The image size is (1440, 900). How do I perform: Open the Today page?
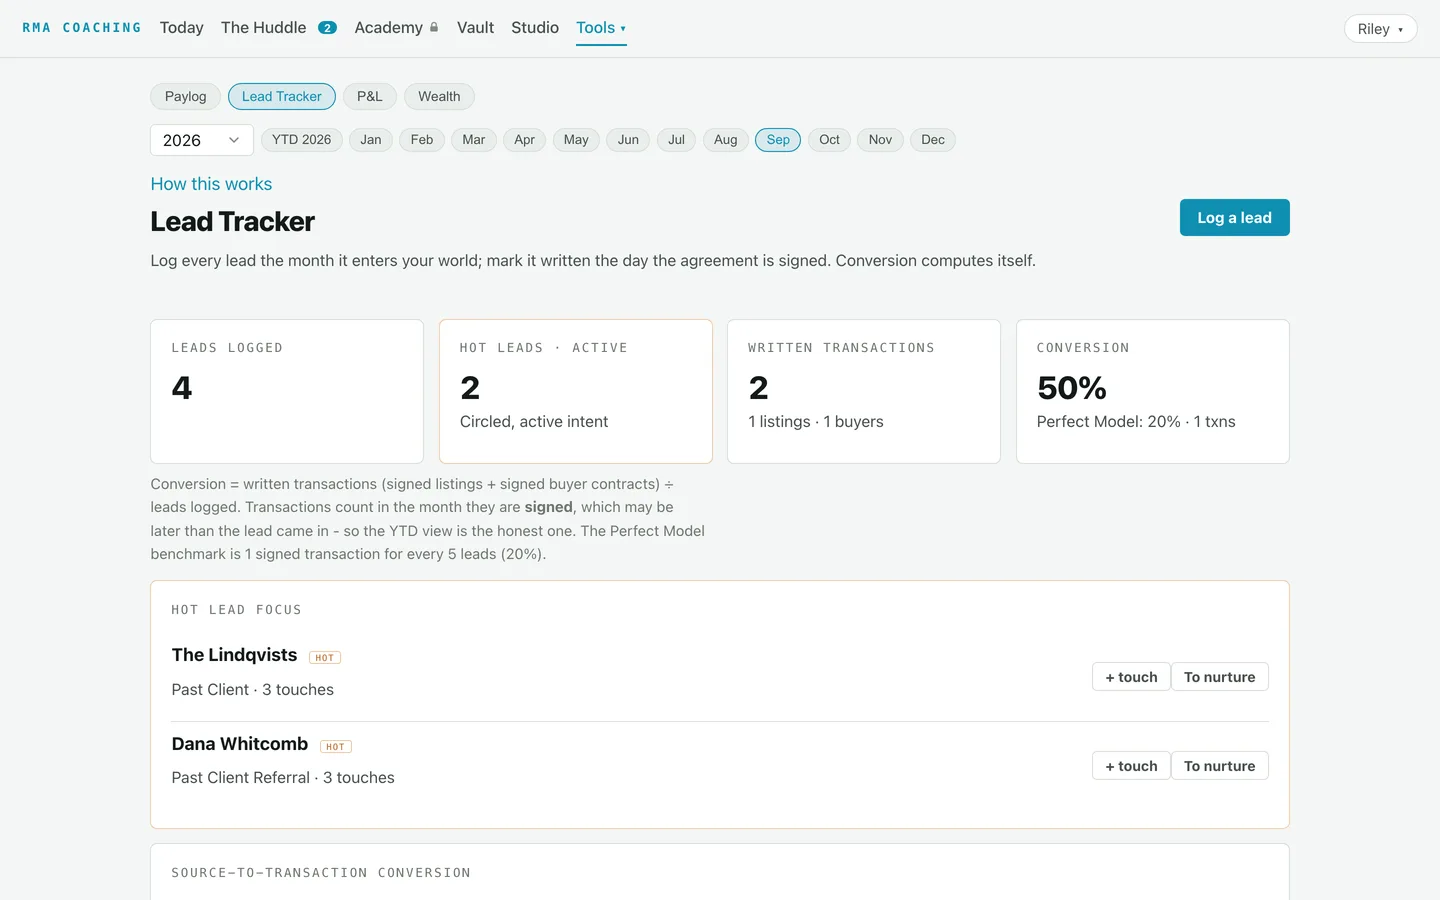(181, 28)
